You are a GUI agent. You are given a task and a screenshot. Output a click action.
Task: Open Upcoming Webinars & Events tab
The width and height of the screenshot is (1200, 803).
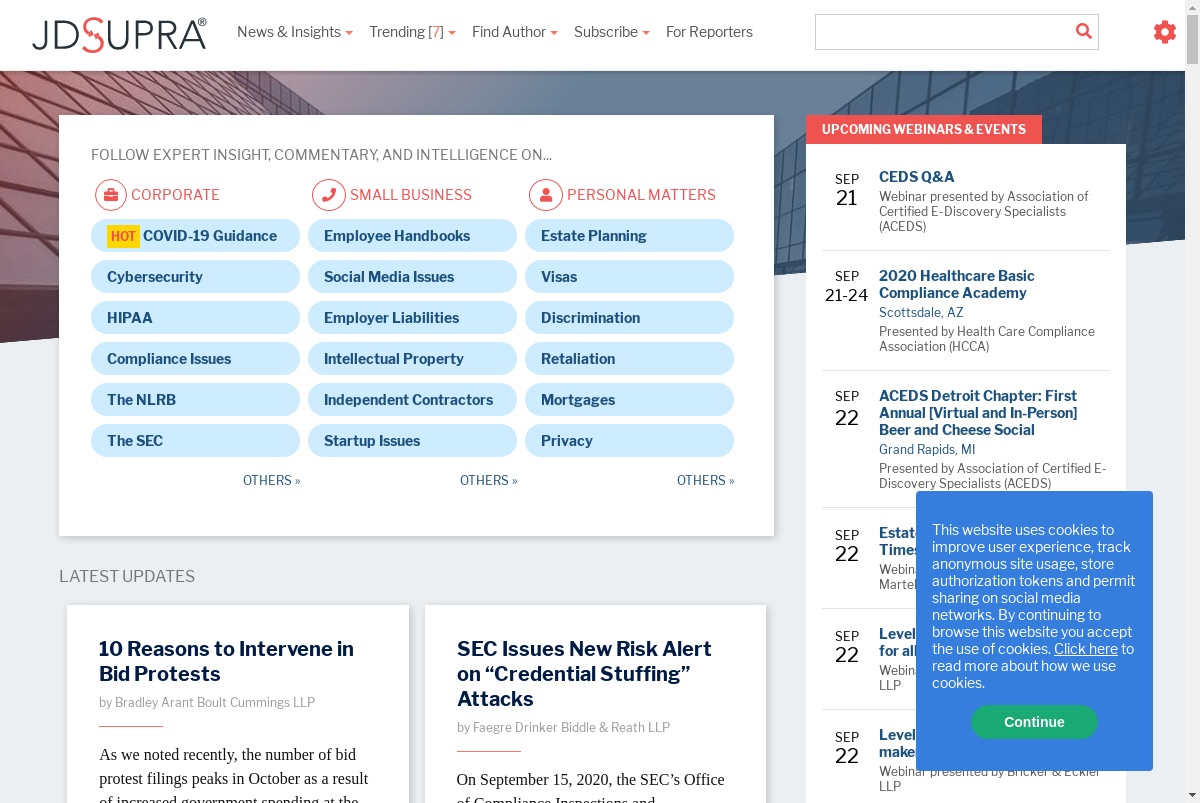point(924,130)
